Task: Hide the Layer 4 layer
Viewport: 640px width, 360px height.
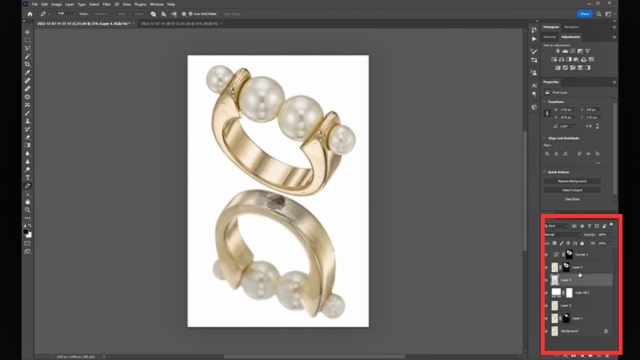Action: 547,280
